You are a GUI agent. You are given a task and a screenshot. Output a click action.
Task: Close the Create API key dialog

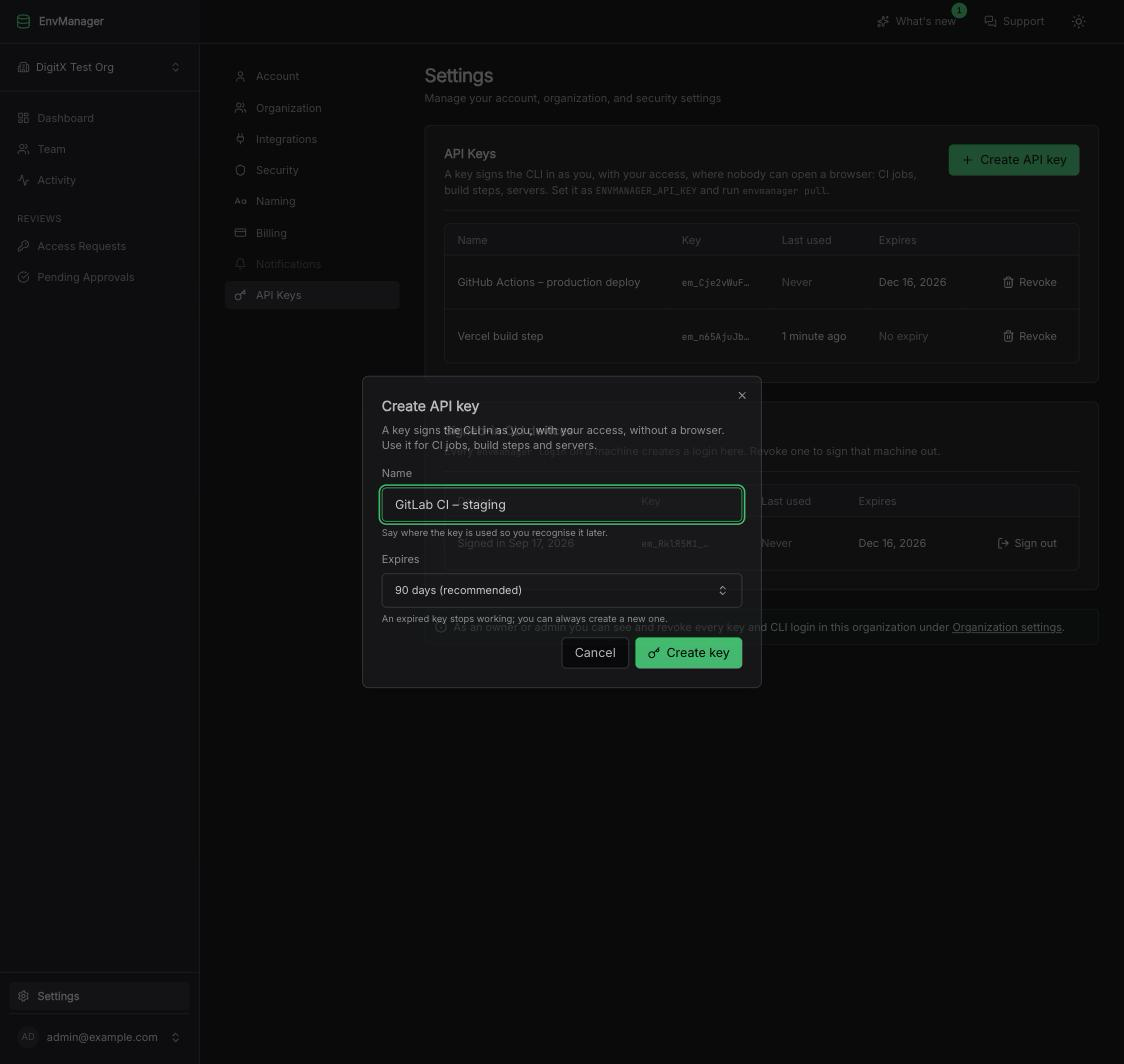coord(742,395)
